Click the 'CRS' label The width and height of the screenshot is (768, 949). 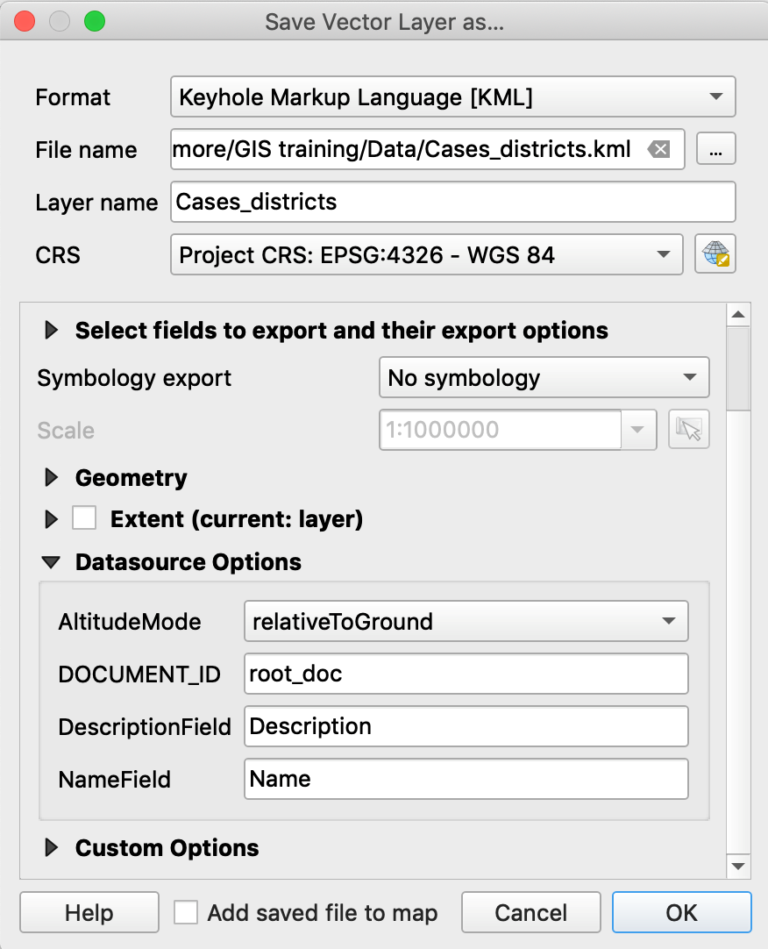pos(57,255)
